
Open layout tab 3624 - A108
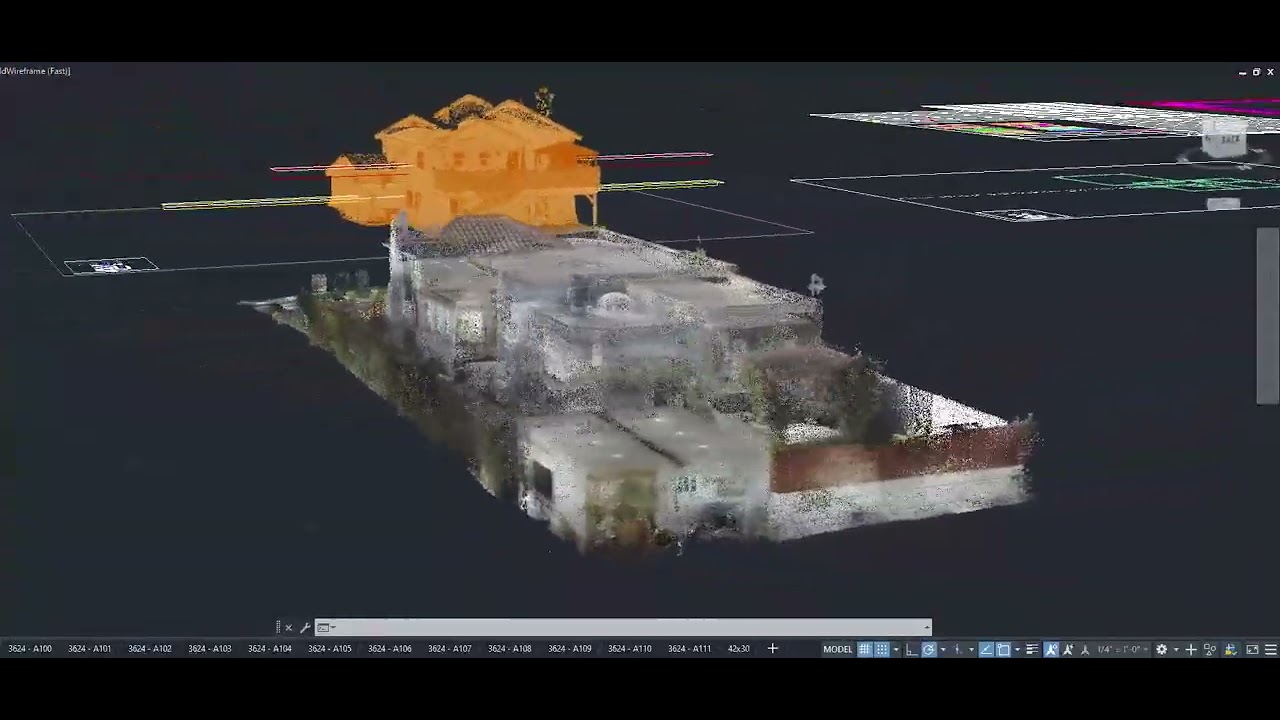(x=510, y=649)
